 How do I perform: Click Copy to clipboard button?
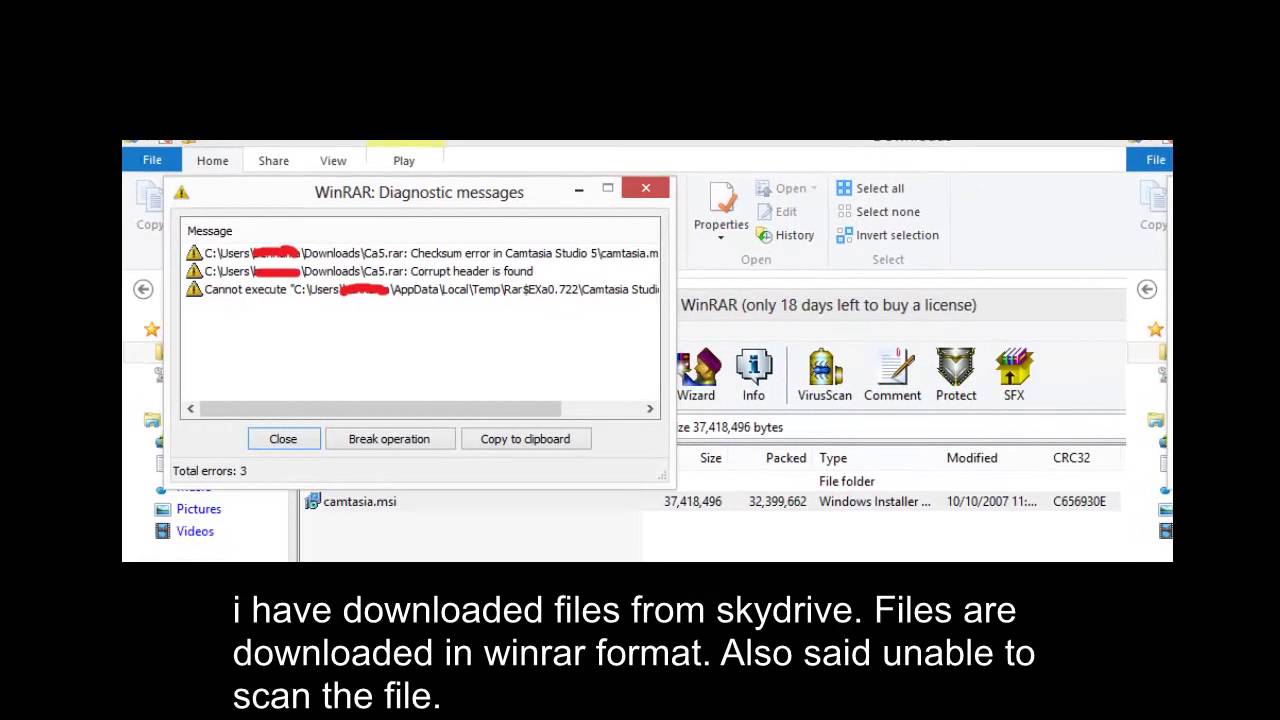[x=525, y=439]
